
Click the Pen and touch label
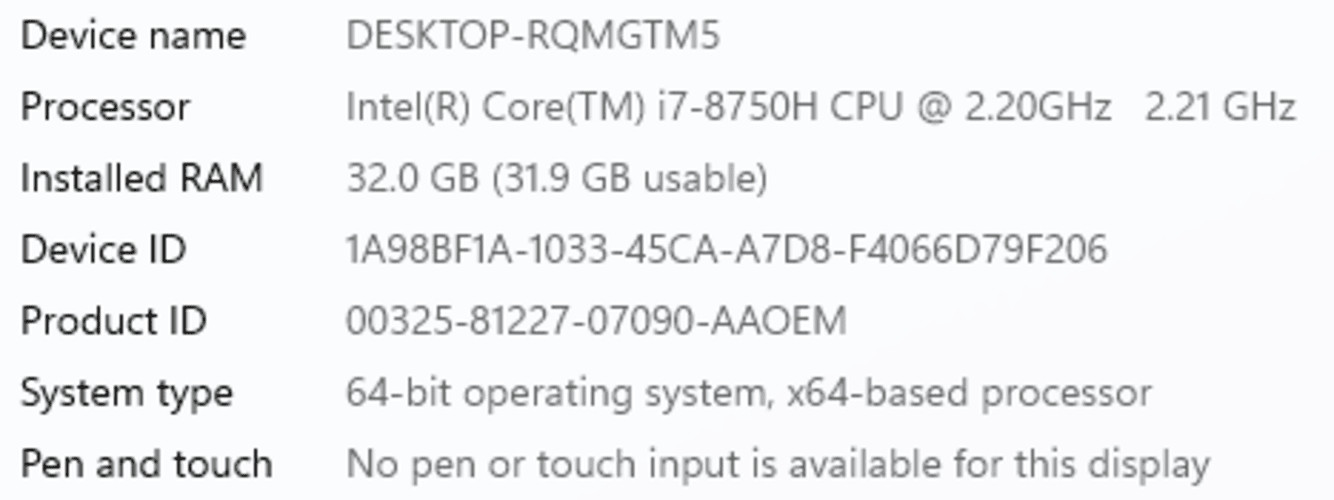point(146,464)
